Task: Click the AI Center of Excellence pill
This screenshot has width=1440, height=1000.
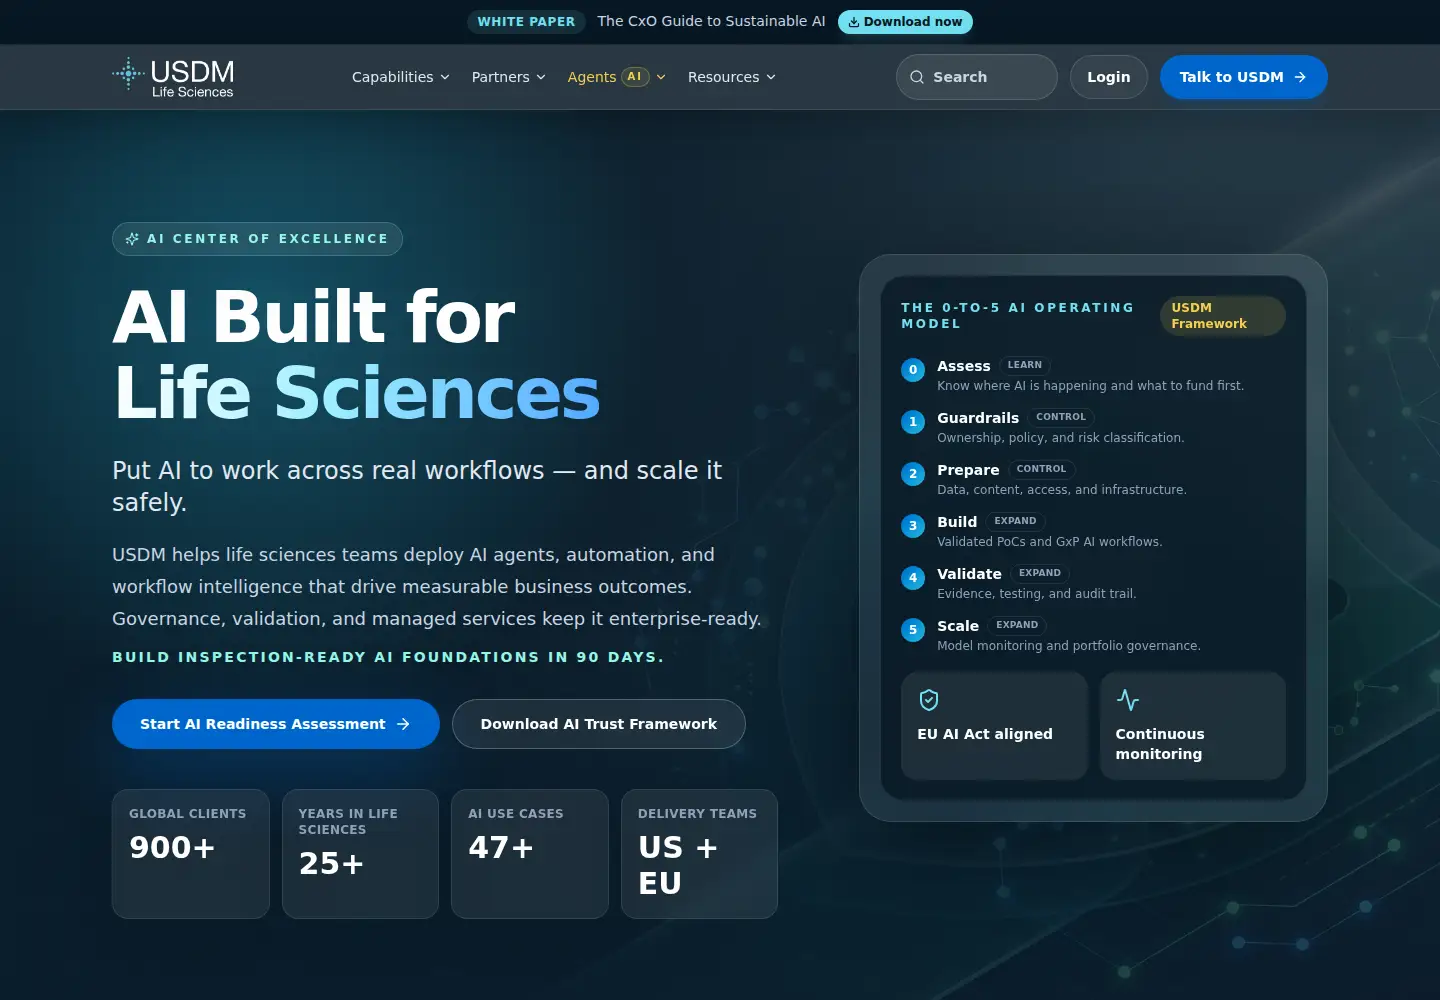Action: (x=257, y=239)
